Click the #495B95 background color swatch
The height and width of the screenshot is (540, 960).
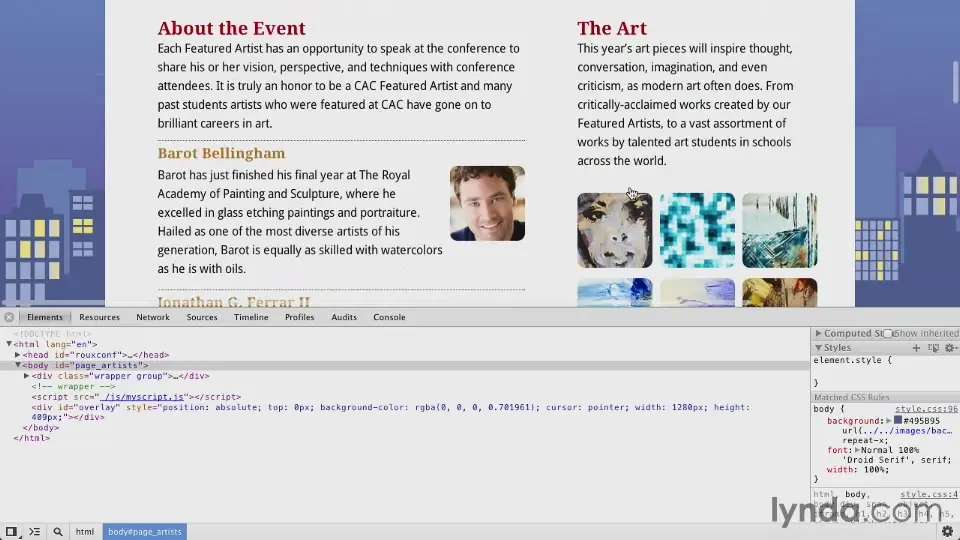click(898, 421)
